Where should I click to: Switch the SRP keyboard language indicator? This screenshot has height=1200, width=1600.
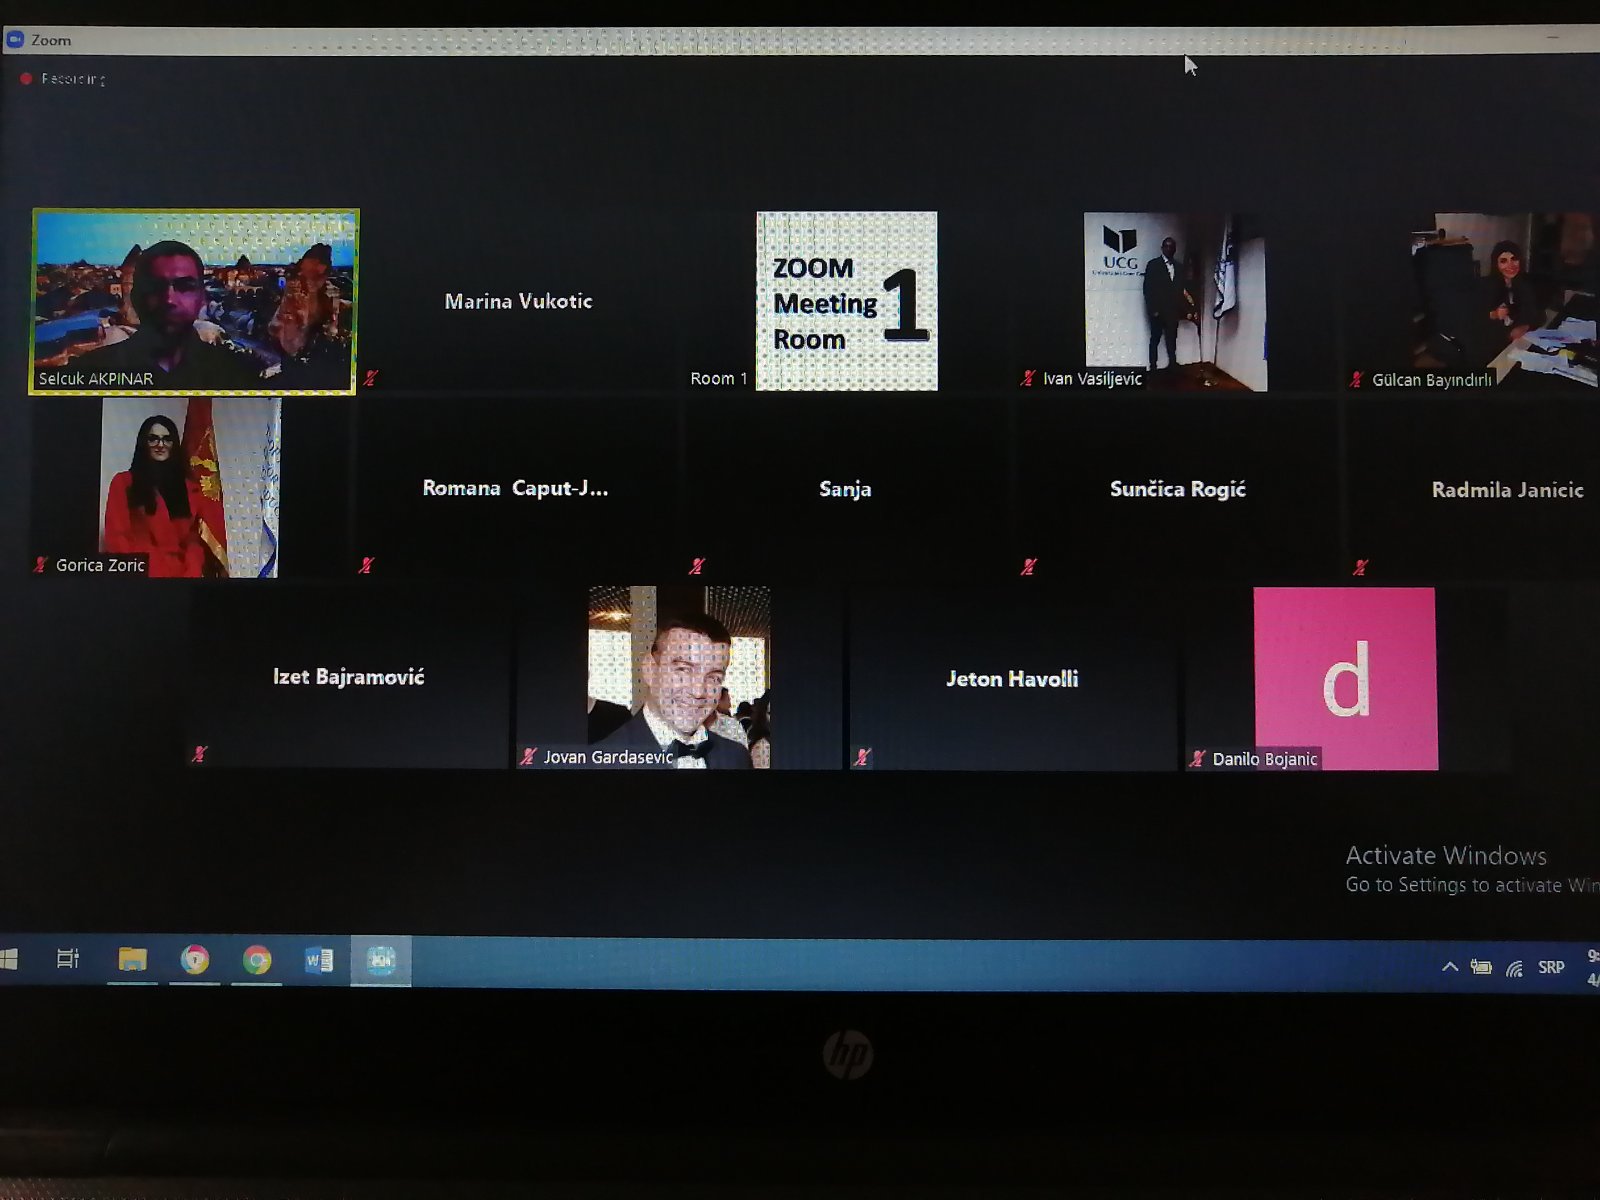[1551, 967]
